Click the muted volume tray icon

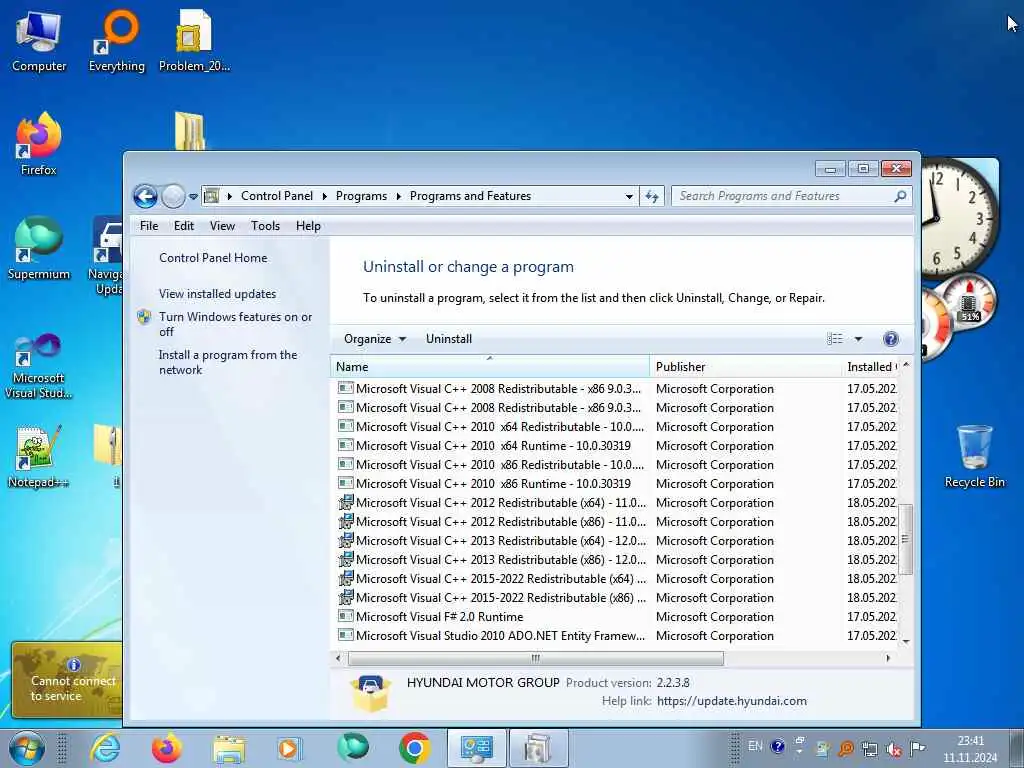(893, 749)
